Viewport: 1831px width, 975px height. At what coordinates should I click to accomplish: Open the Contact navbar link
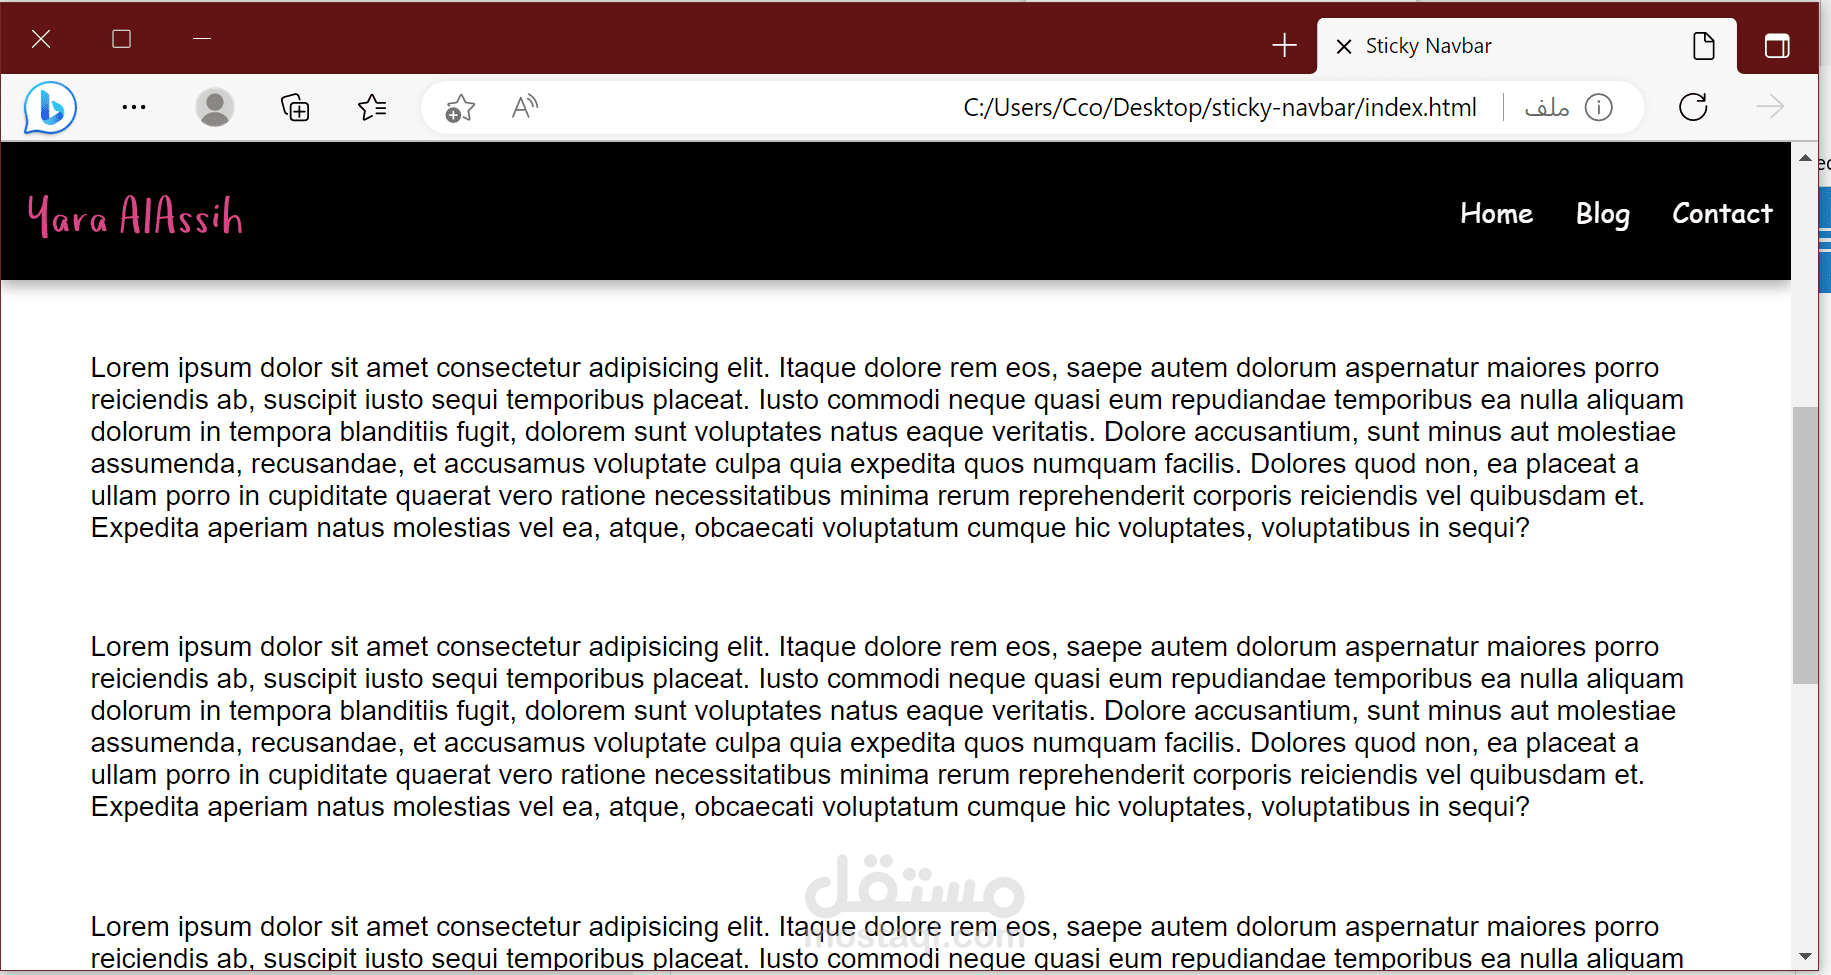coord(1722,213)
